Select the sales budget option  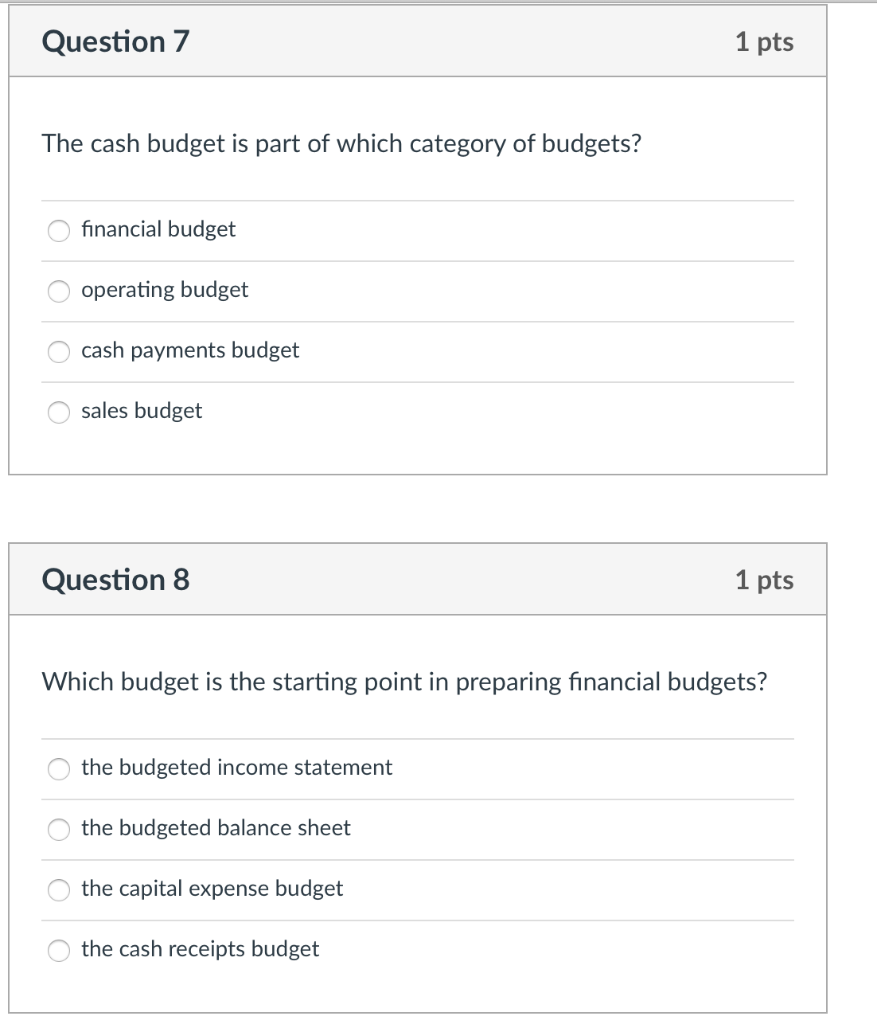[x=57, y=411]
